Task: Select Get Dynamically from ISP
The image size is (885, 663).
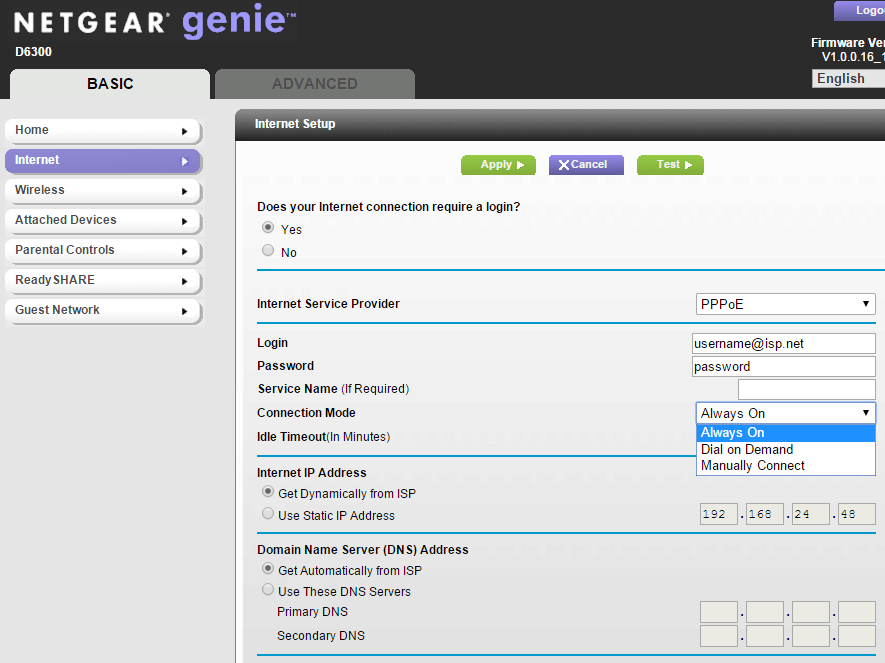Action: (268, 491)
